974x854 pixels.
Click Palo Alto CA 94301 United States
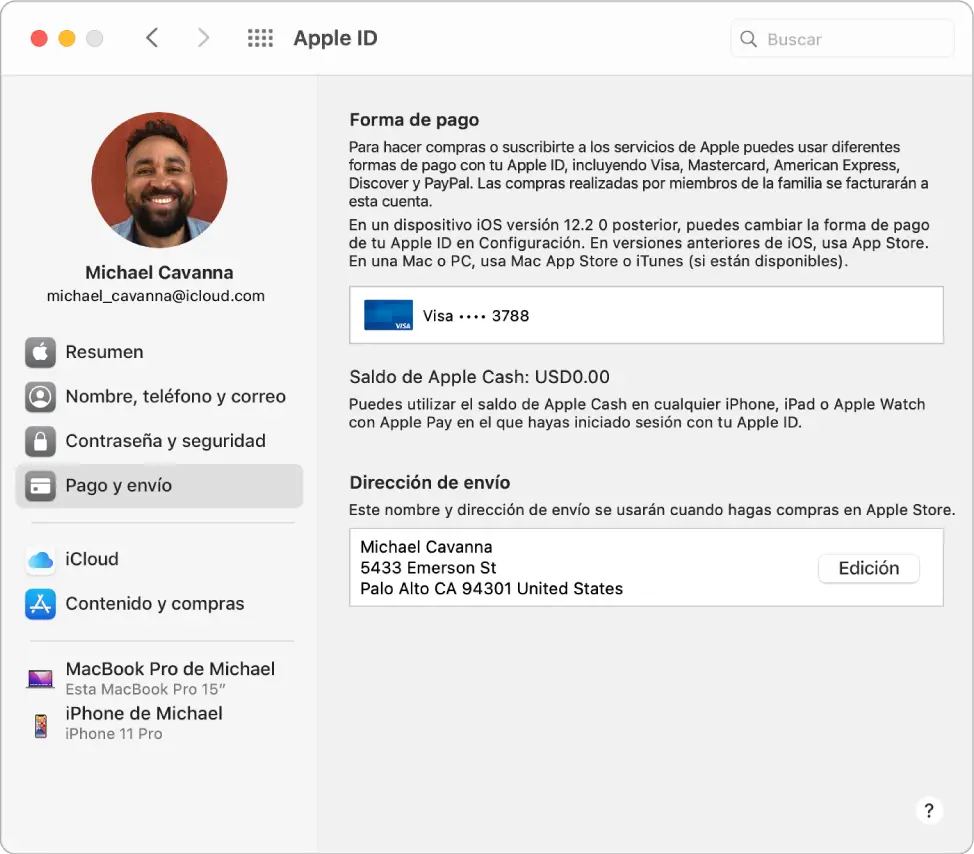coord(491,589)
